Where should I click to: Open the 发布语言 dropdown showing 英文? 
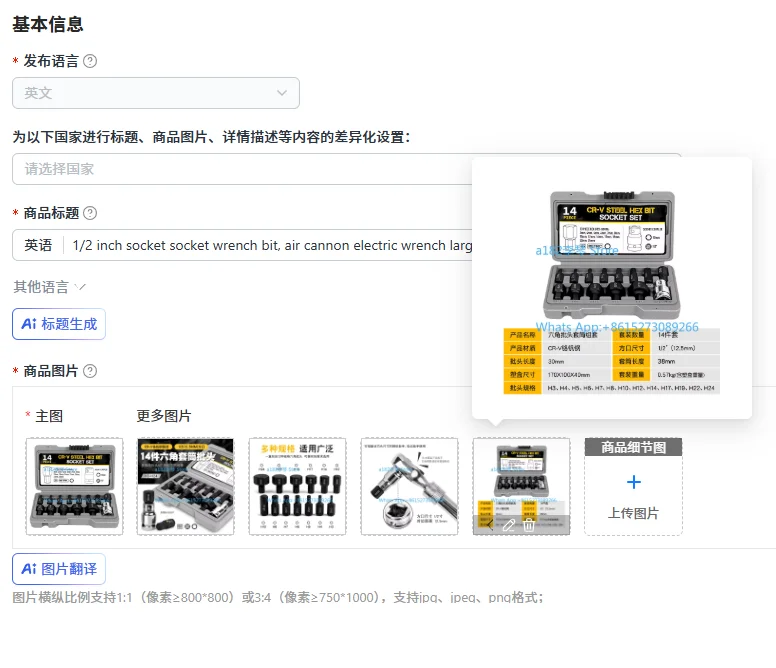156,93
